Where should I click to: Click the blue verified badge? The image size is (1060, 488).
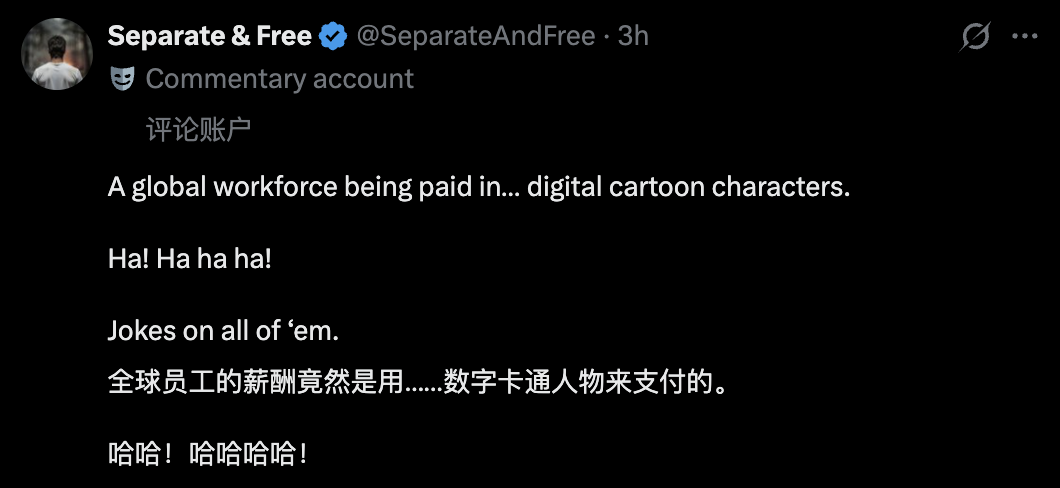(333, 37)
